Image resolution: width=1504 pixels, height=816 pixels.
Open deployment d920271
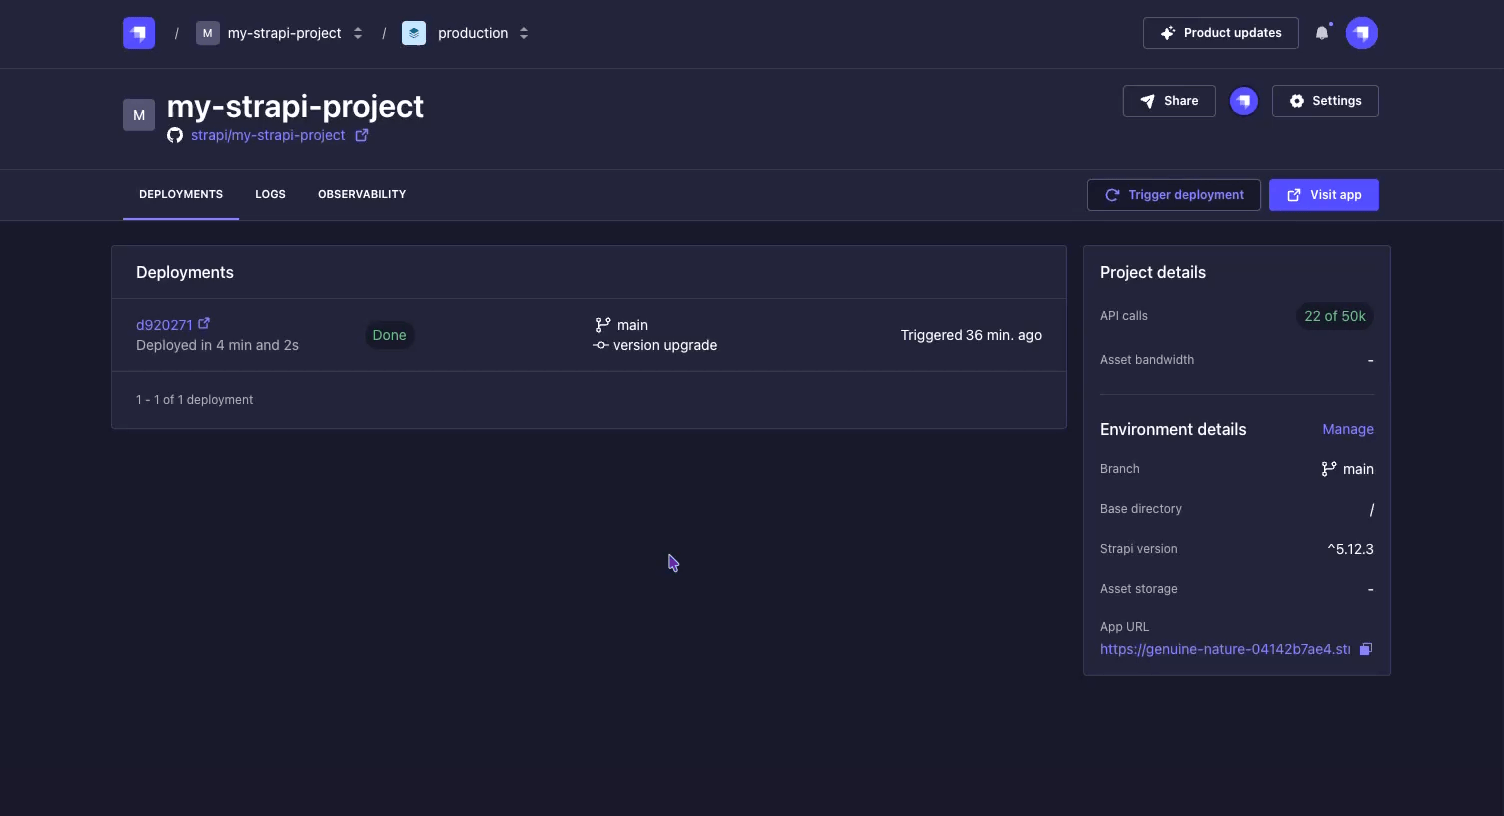(164, 325)
